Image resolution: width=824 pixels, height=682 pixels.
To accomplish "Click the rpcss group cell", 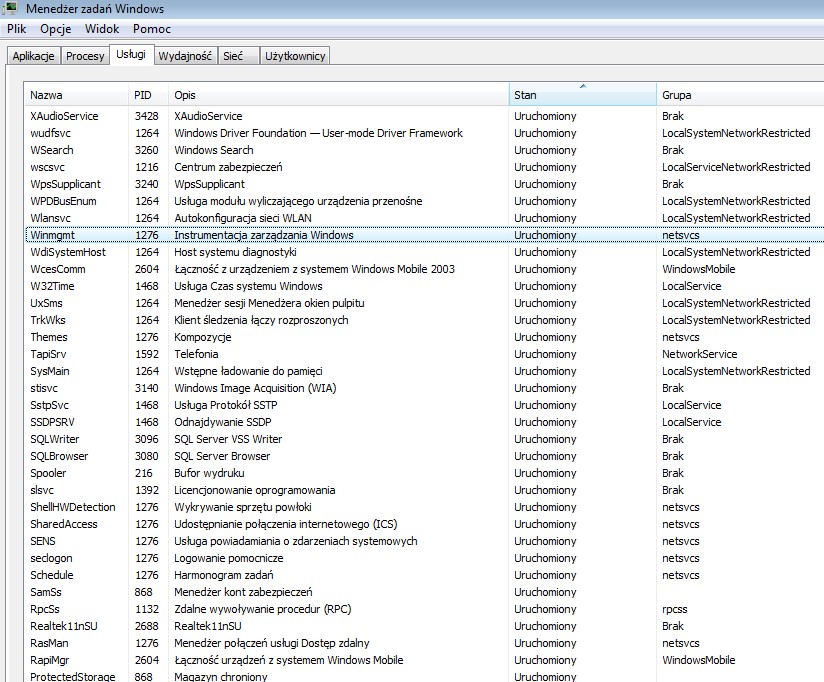I will click(675, 609).
